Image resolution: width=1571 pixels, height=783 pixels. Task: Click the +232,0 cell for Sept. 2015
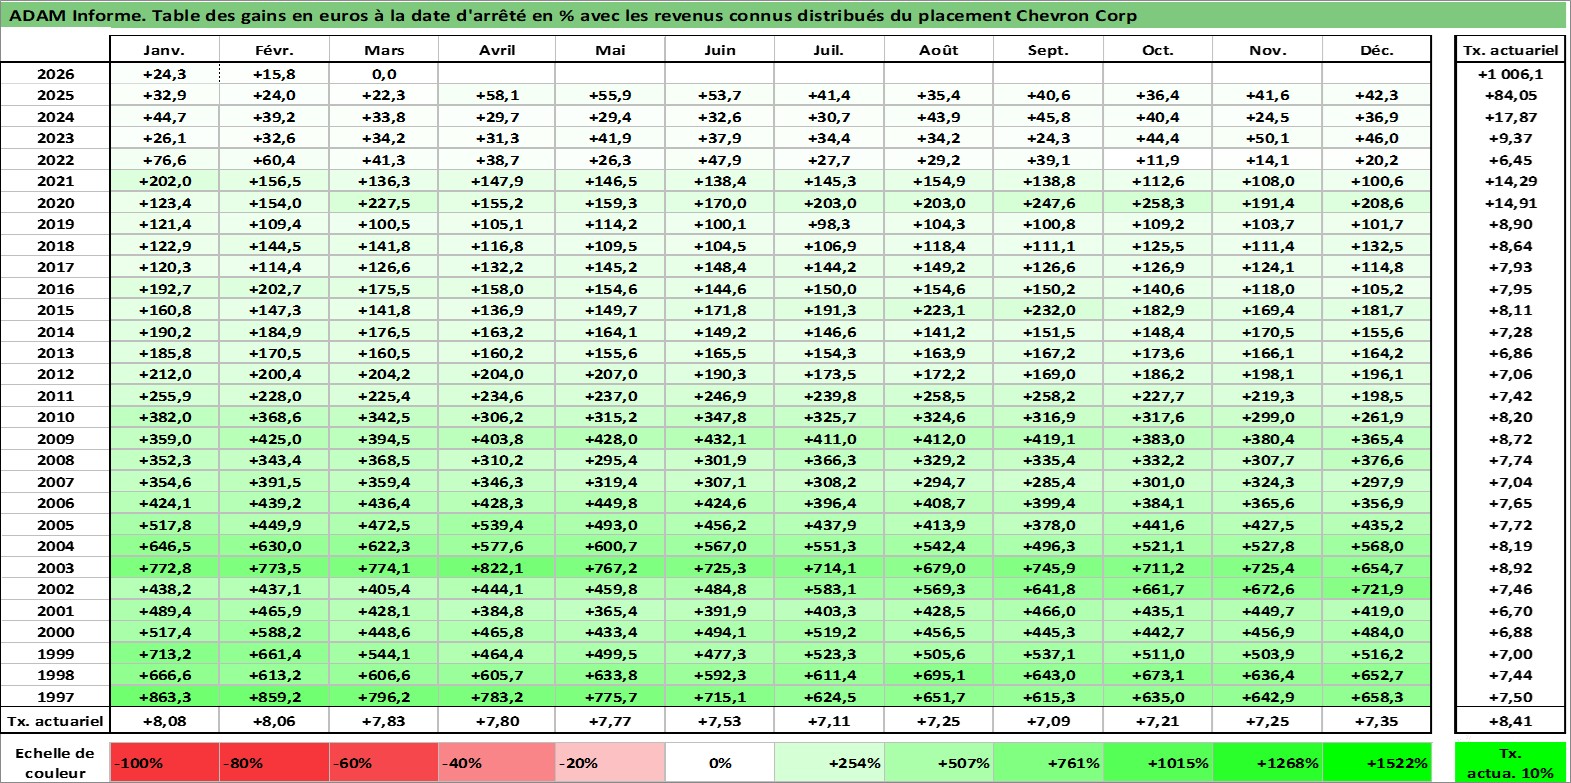point(1048,310)
